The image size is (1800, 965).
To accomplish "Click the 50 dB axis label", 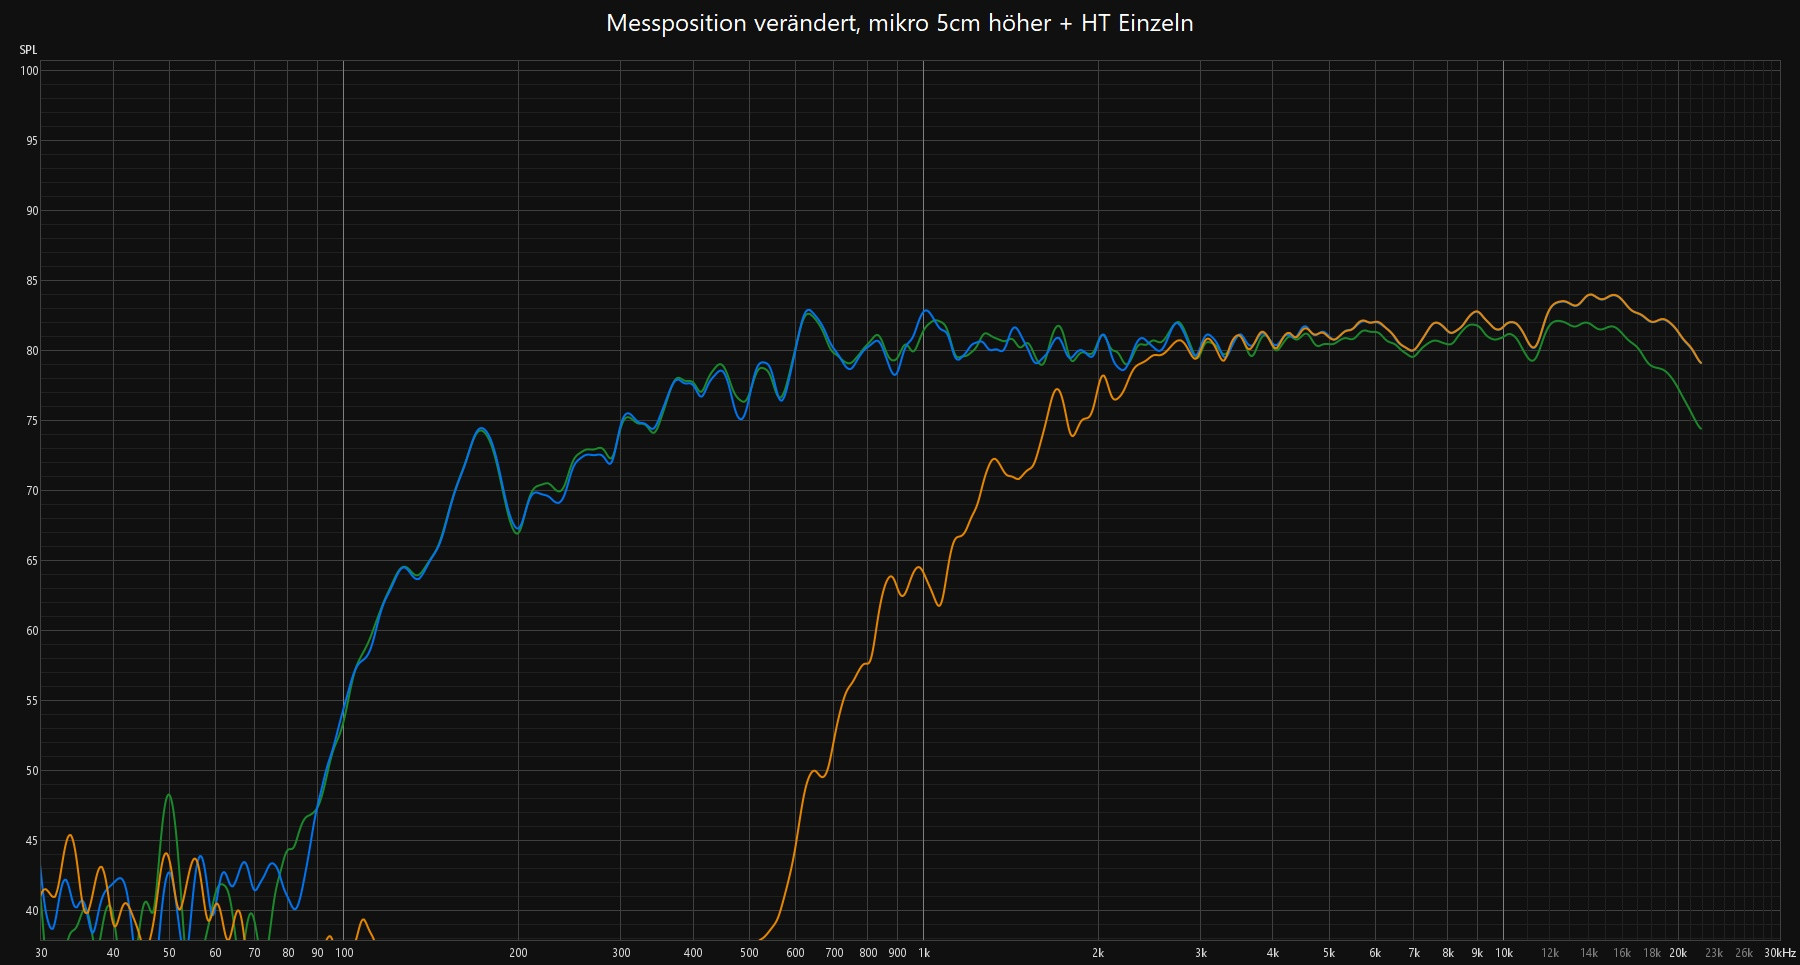I will tap(32, 771).
